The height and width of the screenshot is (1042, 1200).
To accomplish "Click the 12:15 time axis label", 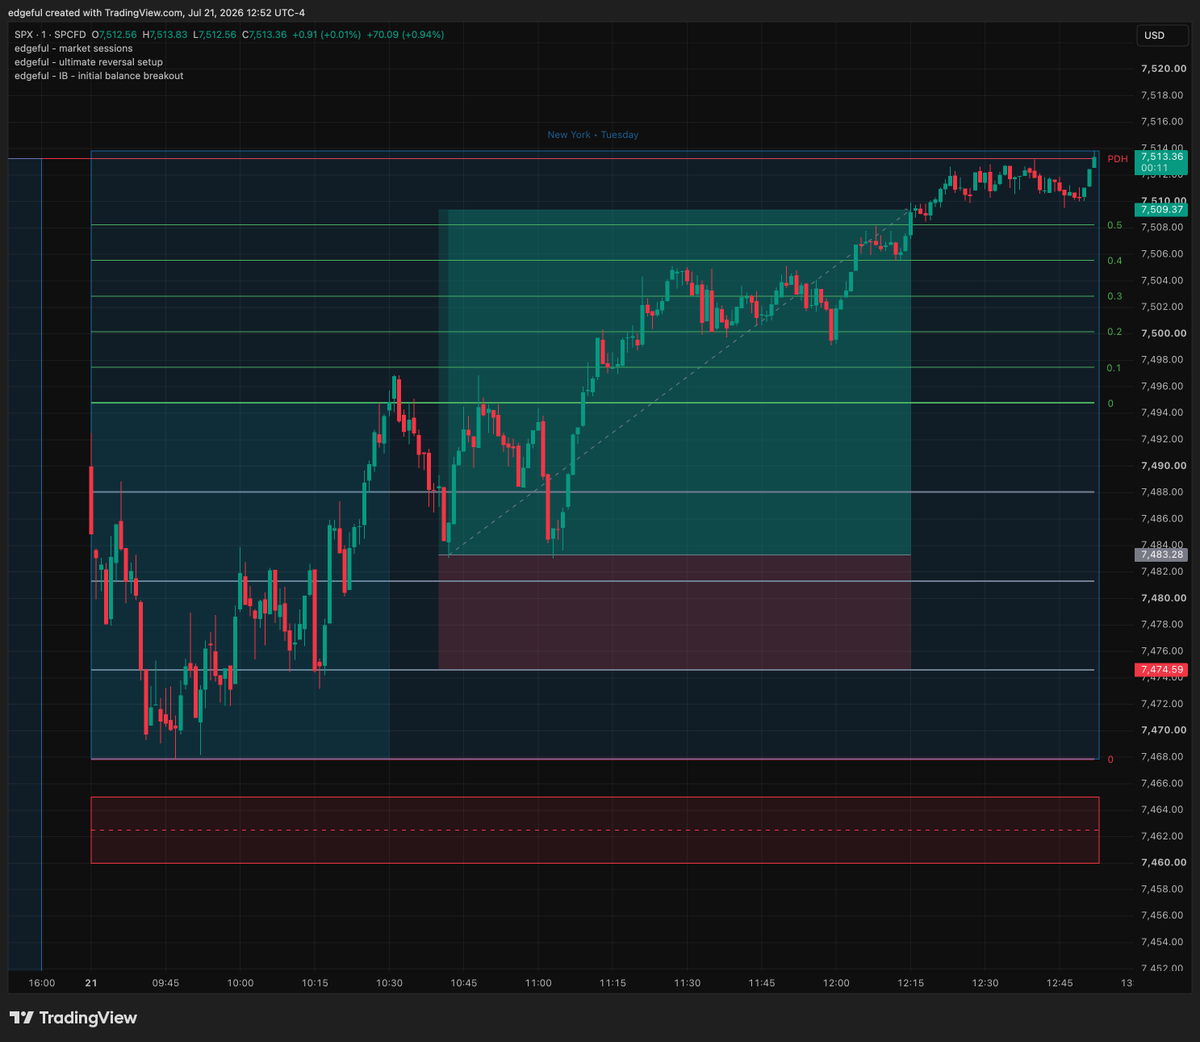I will coord(911,983).
